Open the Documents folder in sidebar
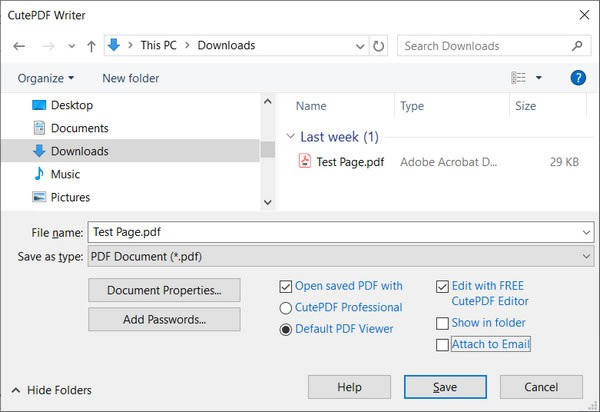Screen dimensions: 600x412 [79, 128]
